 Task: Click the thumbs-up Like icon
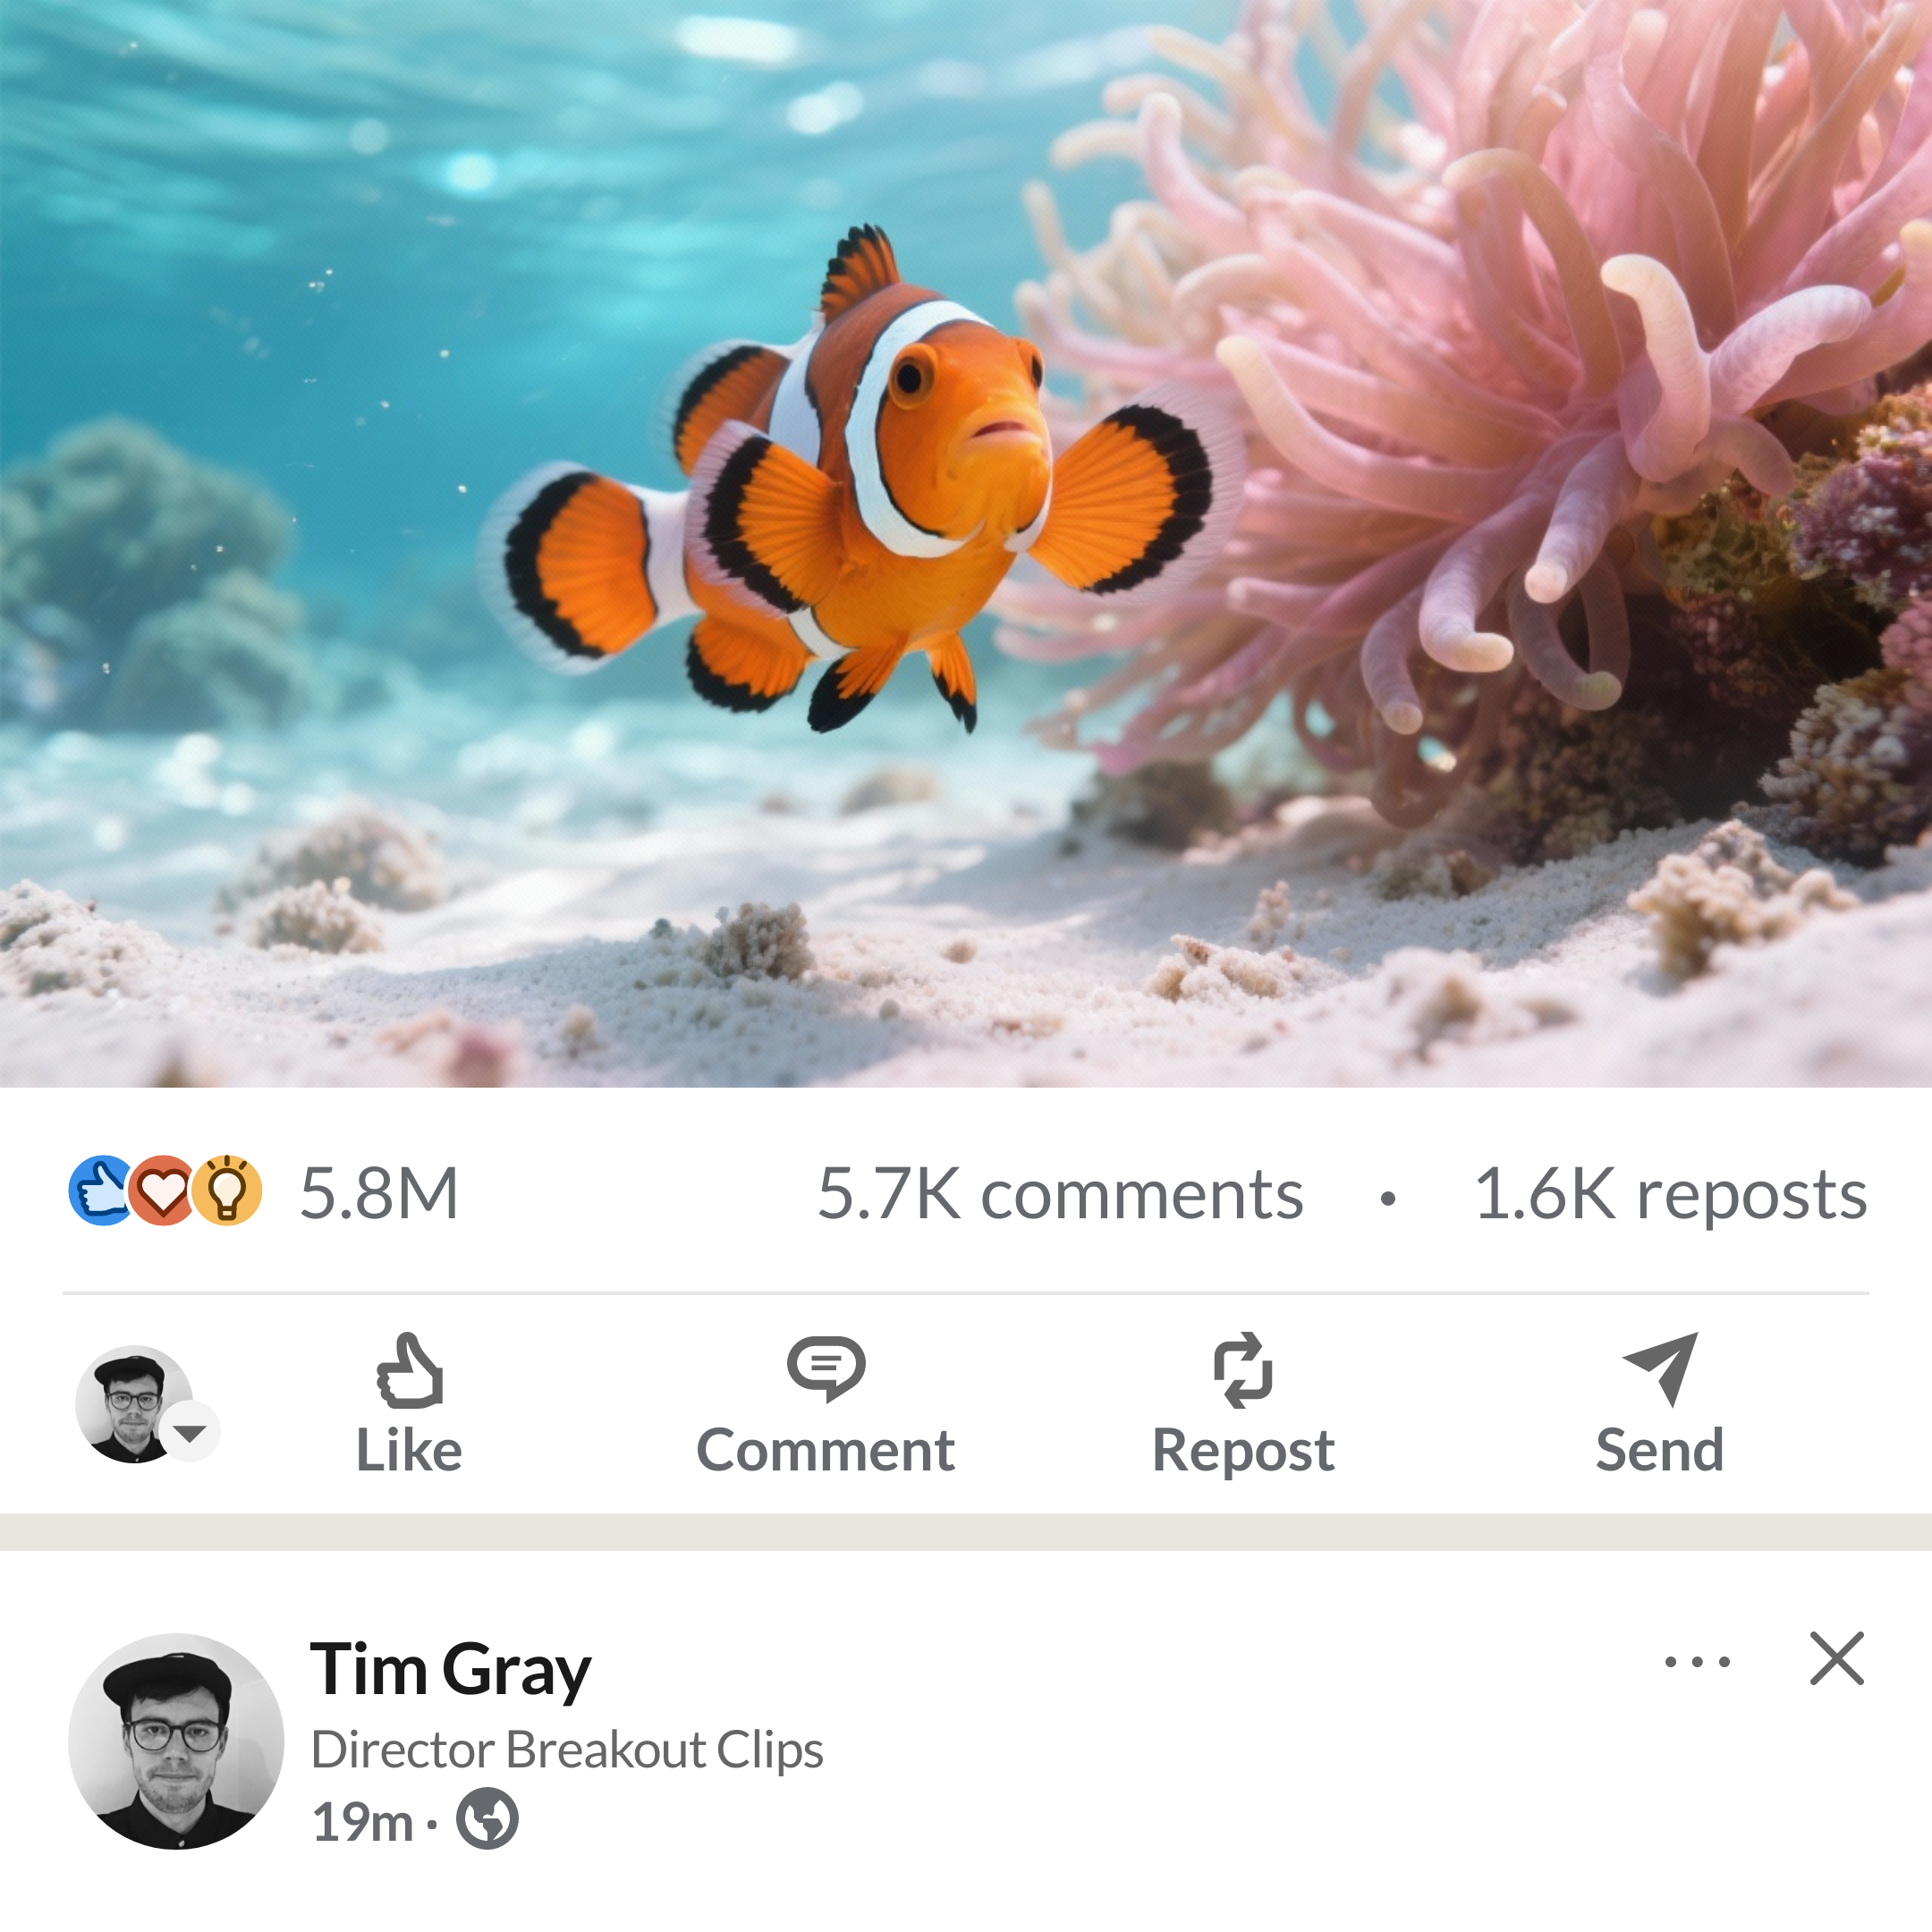coord(409,1370)
